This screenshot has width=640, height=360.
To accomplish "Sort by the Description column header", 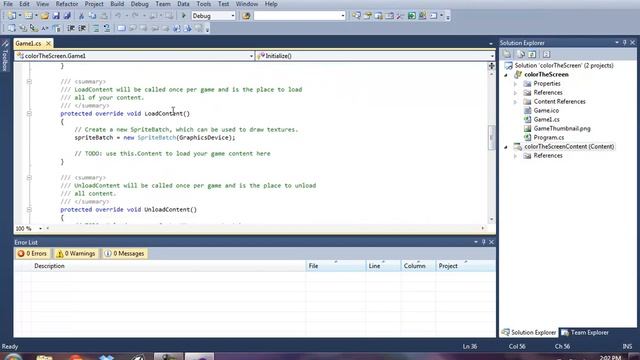I will pyautogui.click(x=169, y=266).
